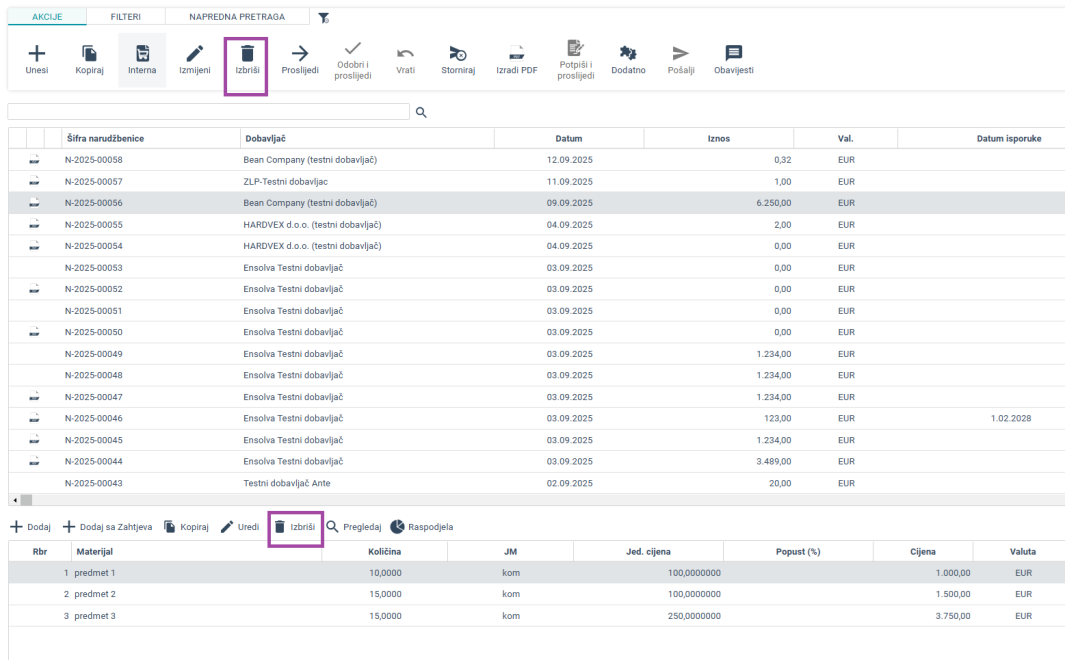Click Odobri i proslijedi checkmark icon
Viewport: 1065px width, 660px height.
(353, 47)
